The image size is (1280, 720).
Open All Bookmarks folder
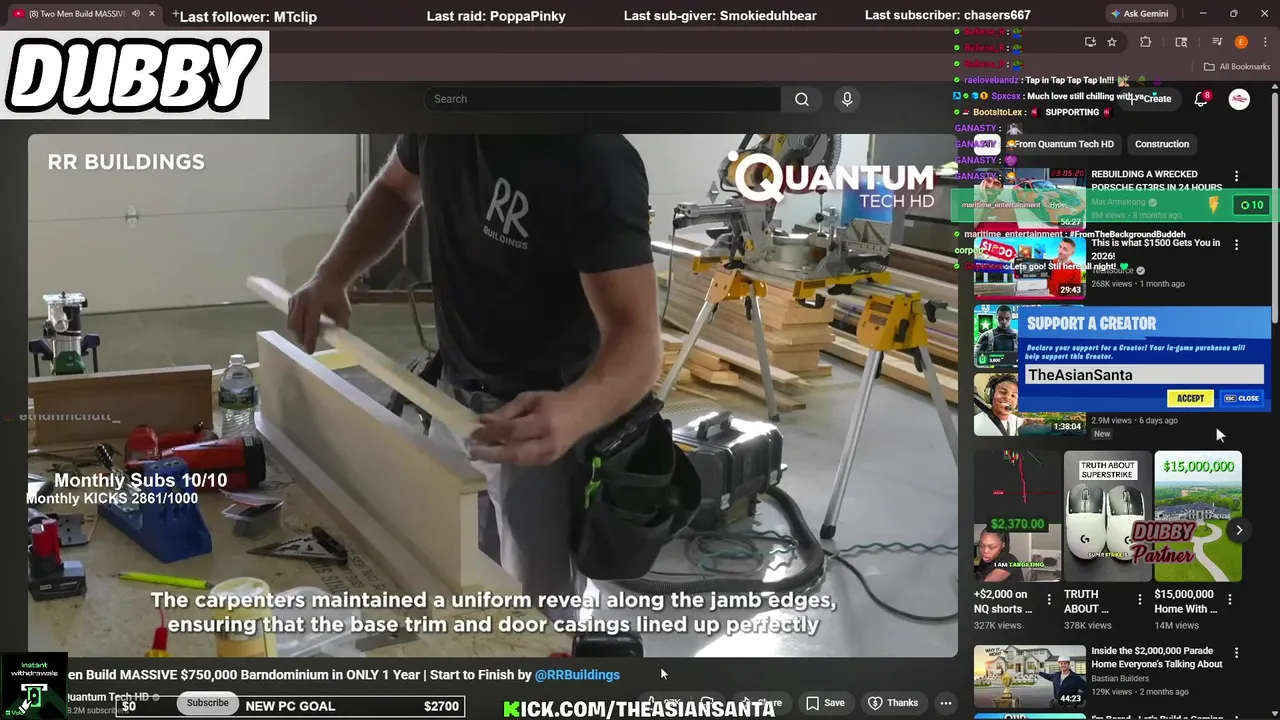tap(1237, 67)
